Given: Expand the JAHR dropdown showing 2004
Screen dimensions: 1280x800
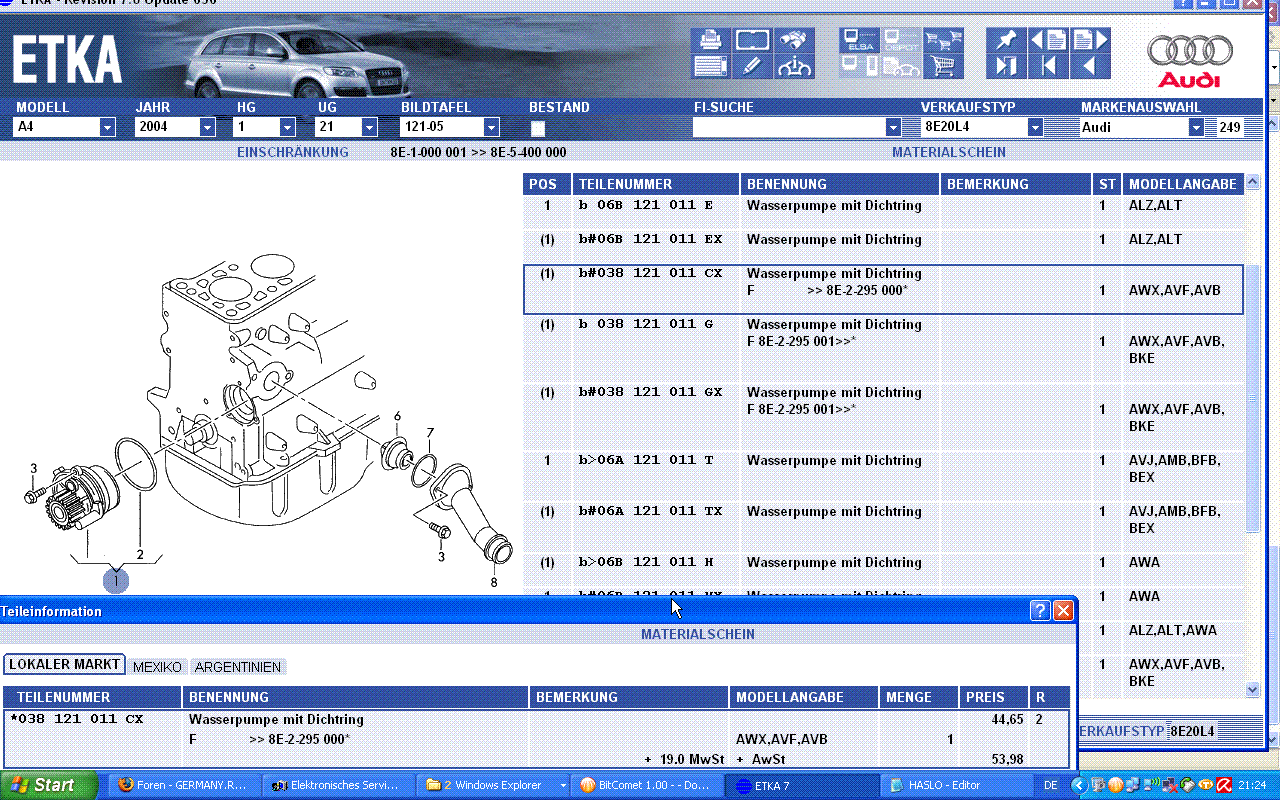Looking at the screenshot, I should pyautogui.click(x=207, y=128).
